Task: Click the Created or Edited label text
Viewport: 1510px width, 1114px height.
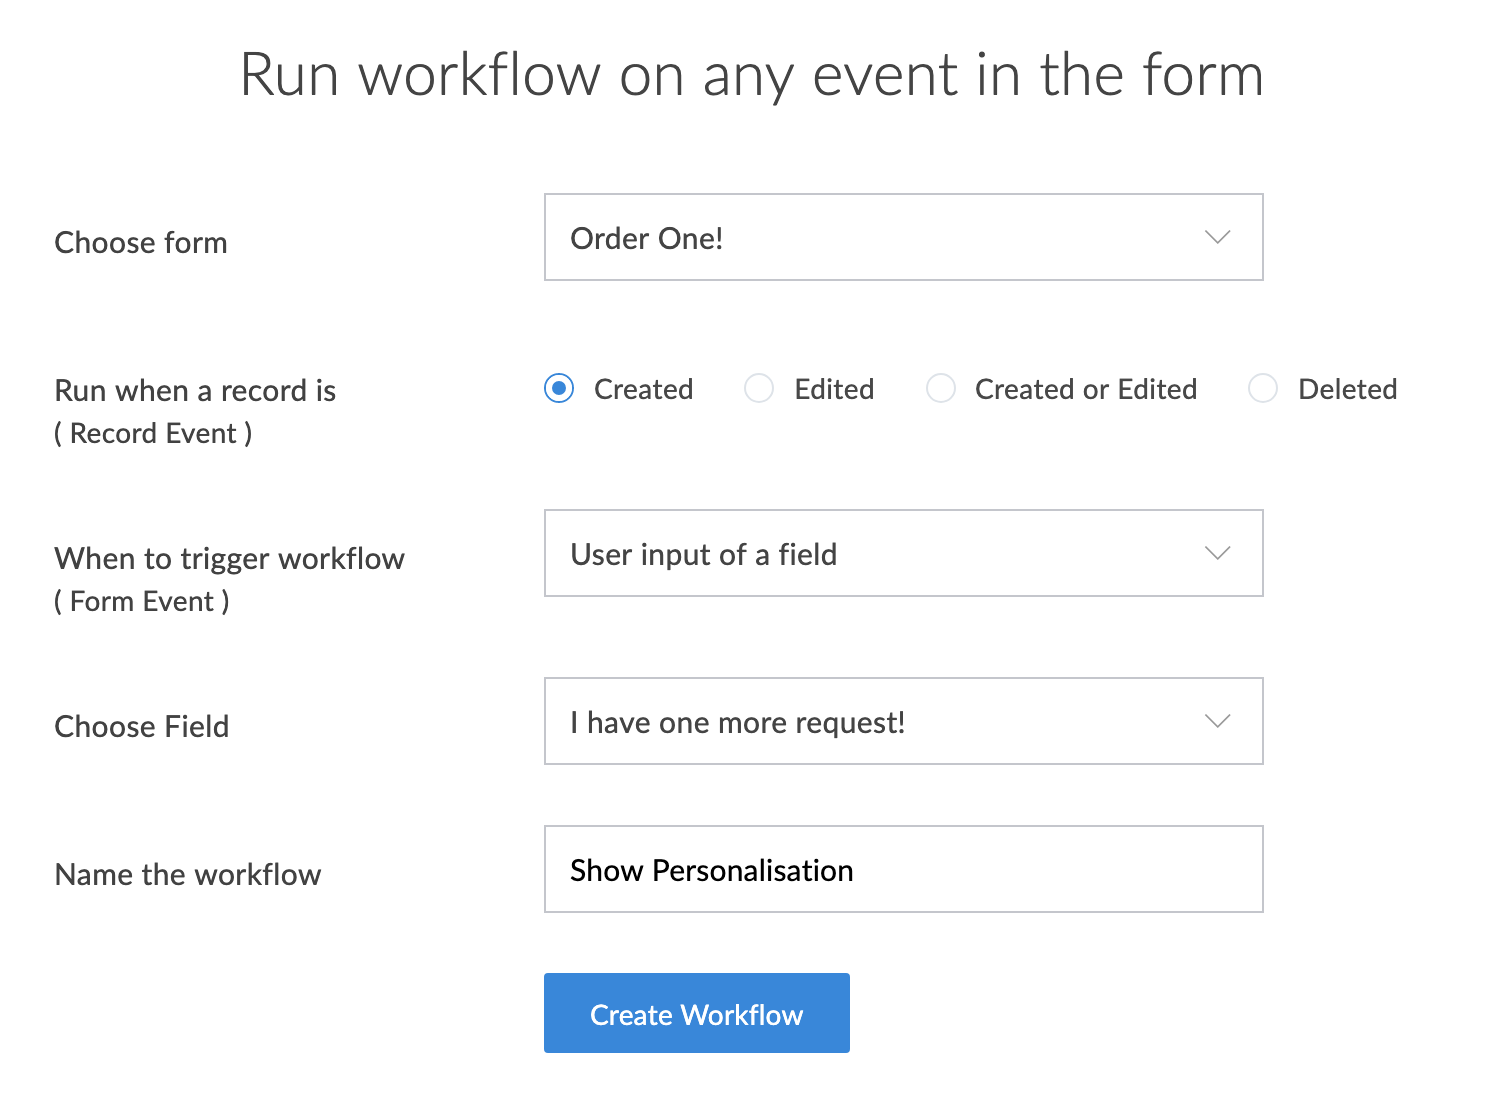Action: click(1086, 390)
